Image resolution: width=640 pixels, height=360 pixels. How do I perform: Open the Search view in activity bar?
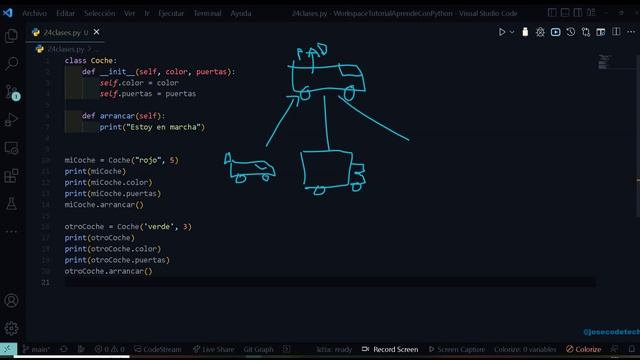coord(11,63)
